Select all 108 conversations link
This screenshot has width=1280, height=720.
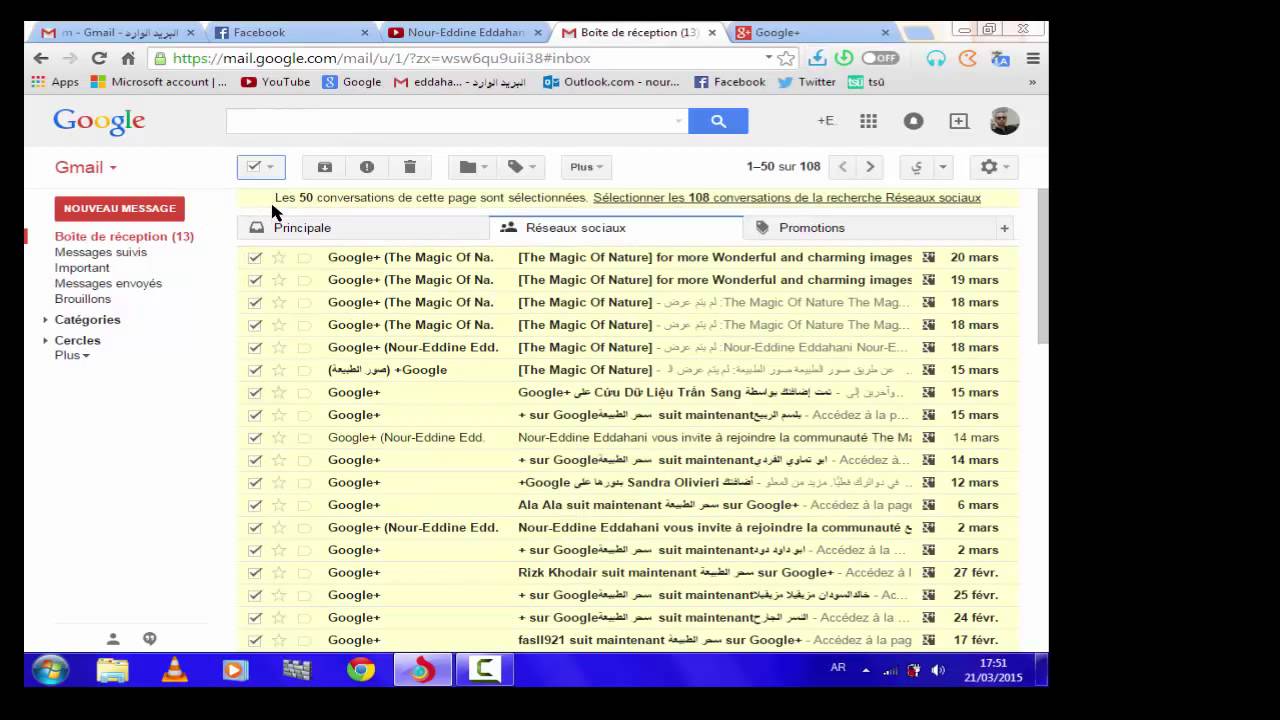click(787, 198)
